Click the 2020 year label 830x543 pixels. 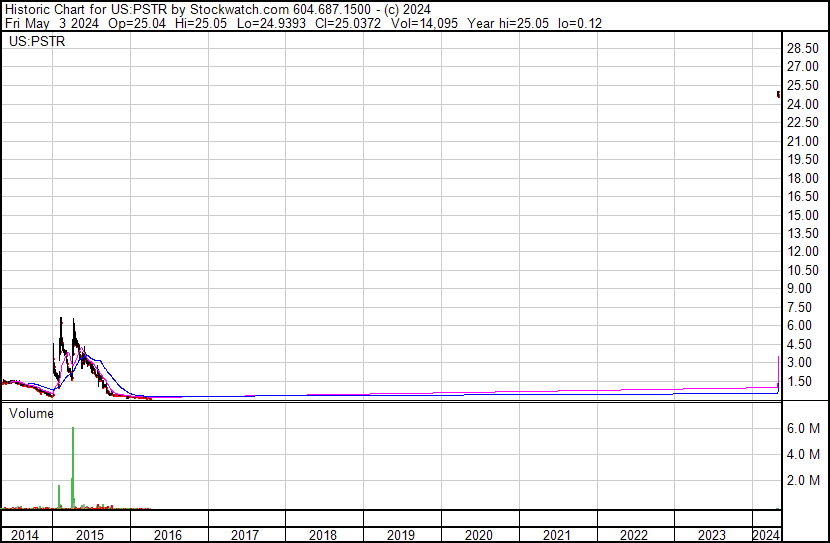(479, 535)
